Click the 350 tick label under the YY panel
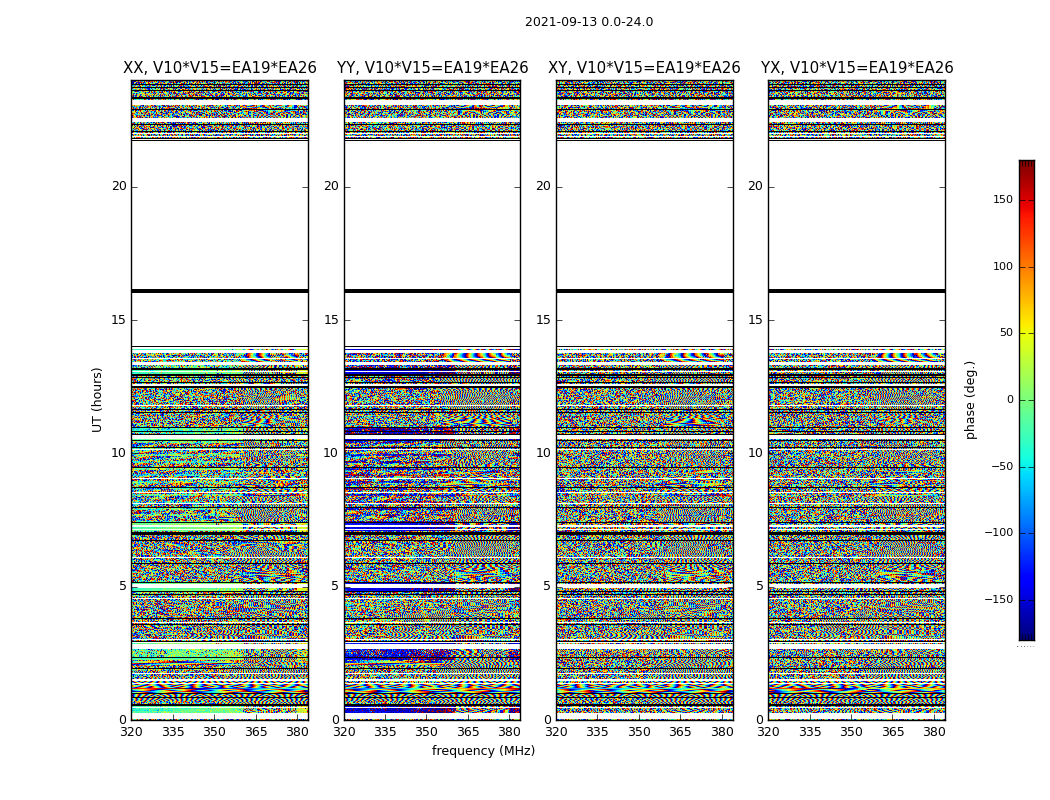Screen dimensions: 1050x800 [427, 732]
